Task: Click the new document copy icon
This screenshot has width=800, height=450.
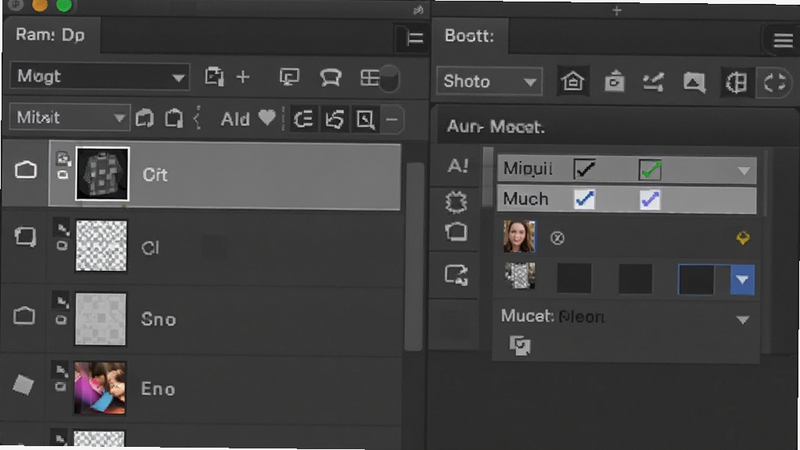Action: [x=214, y=77]
